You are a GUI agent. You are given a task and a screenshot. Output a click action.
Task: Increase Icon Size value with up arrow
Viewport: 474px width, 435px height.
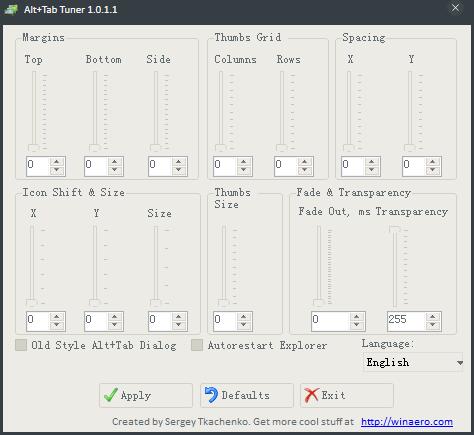[x=179, y=317]
